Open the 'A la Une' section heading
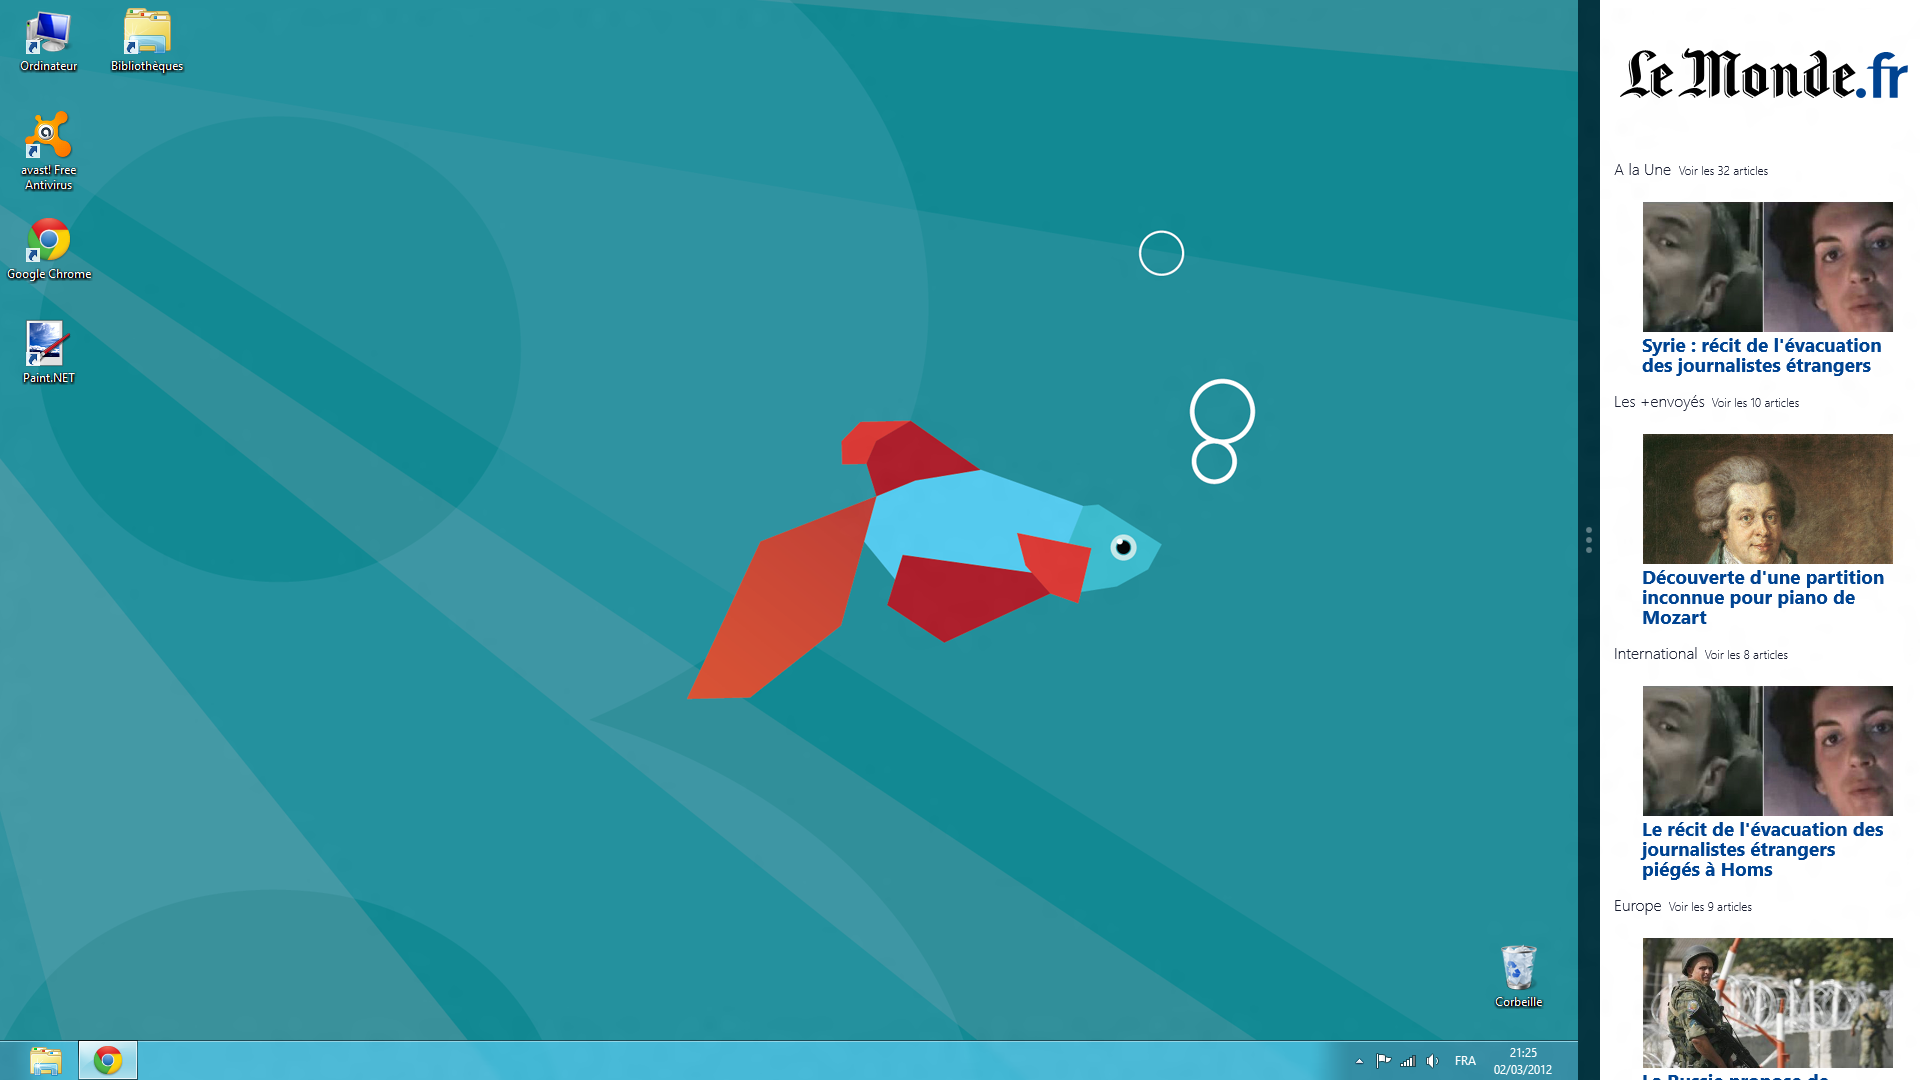 pyautogui.click(x=1642, y=170)
